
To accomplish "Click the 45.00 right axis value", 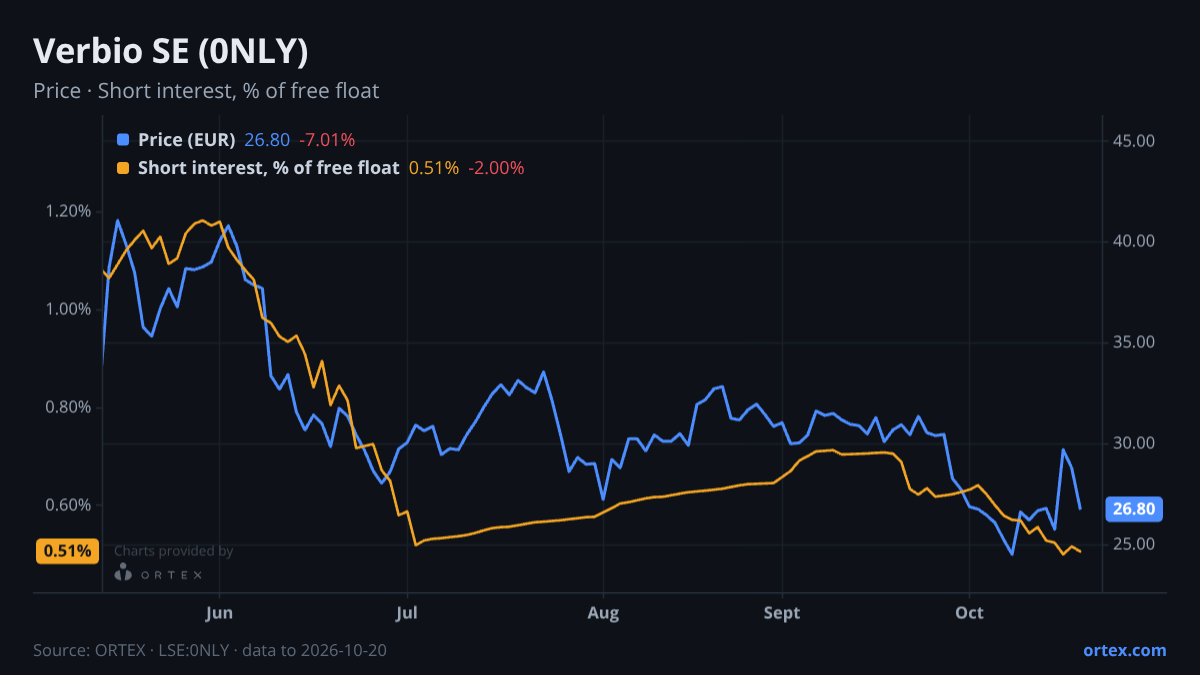I will [1134, 141].
